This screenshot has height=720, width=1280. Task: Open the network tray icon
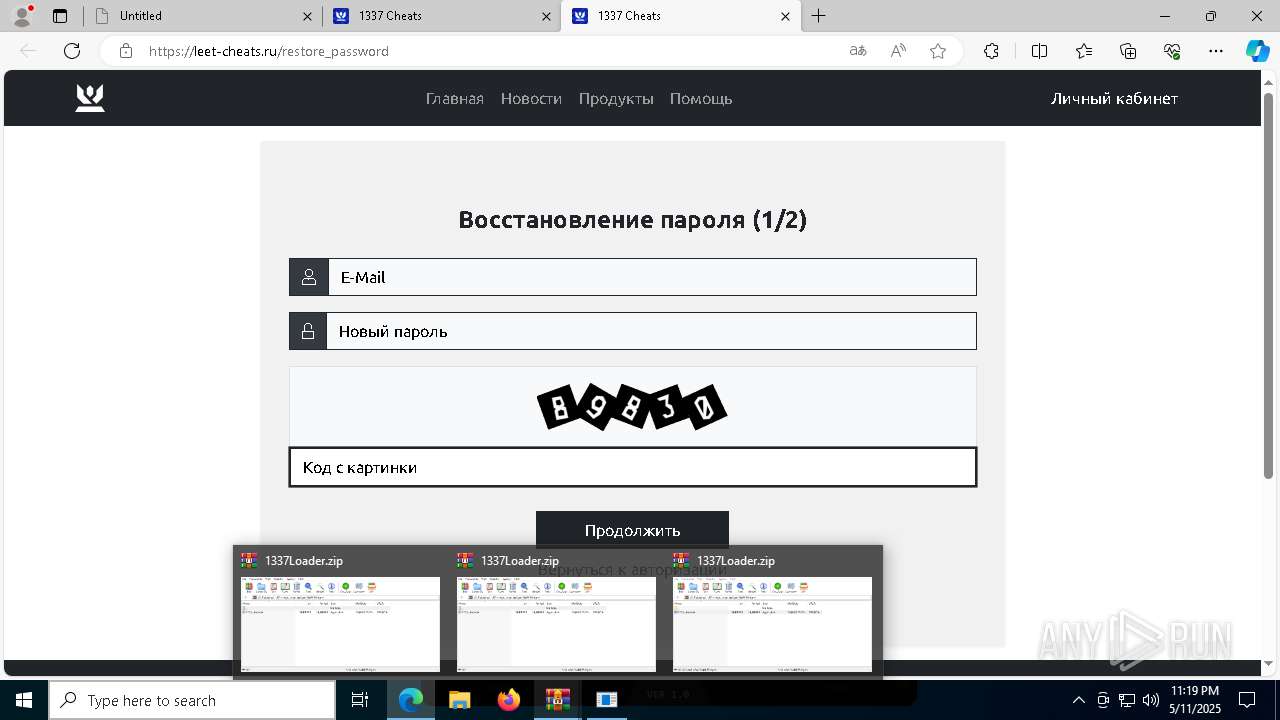coord(1126,700)
